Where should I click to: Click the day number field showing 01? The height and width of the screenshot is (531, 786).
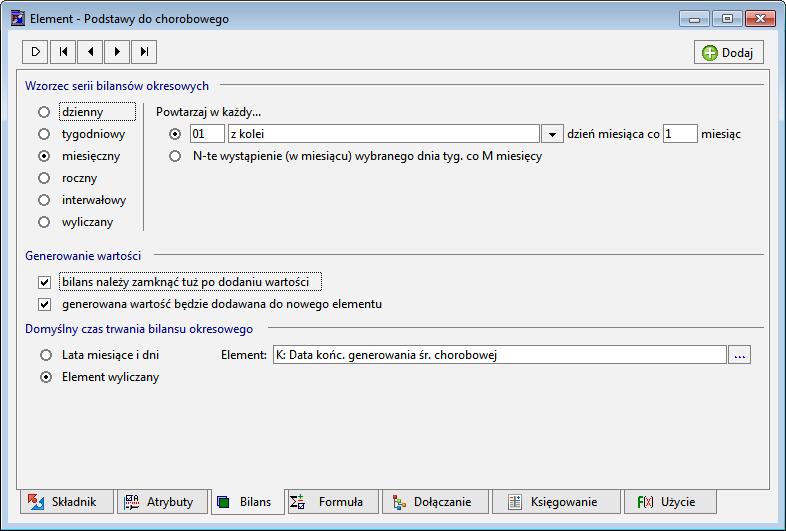[207, 134]
